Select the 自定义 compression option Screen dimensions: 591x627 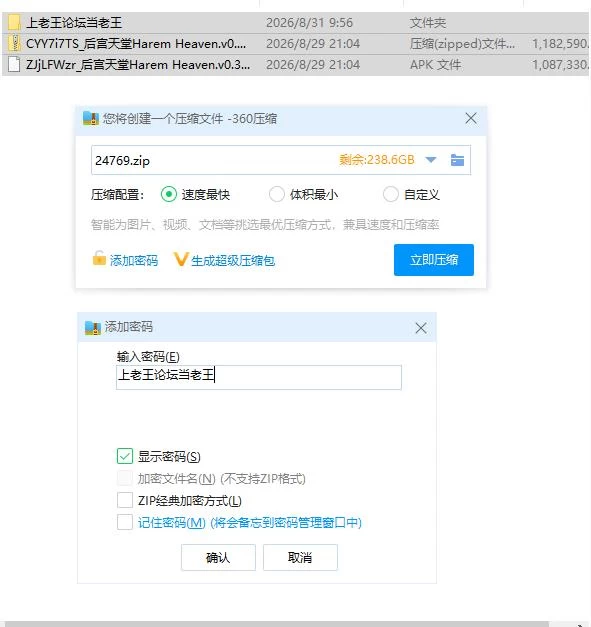391,194
